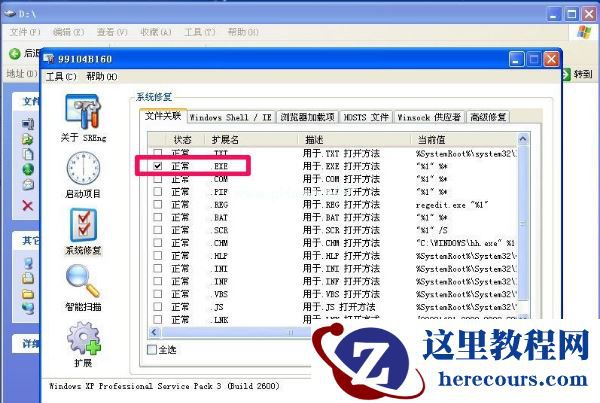Switch to the Winsock 供应者 tab

click(x=429, y=117)
